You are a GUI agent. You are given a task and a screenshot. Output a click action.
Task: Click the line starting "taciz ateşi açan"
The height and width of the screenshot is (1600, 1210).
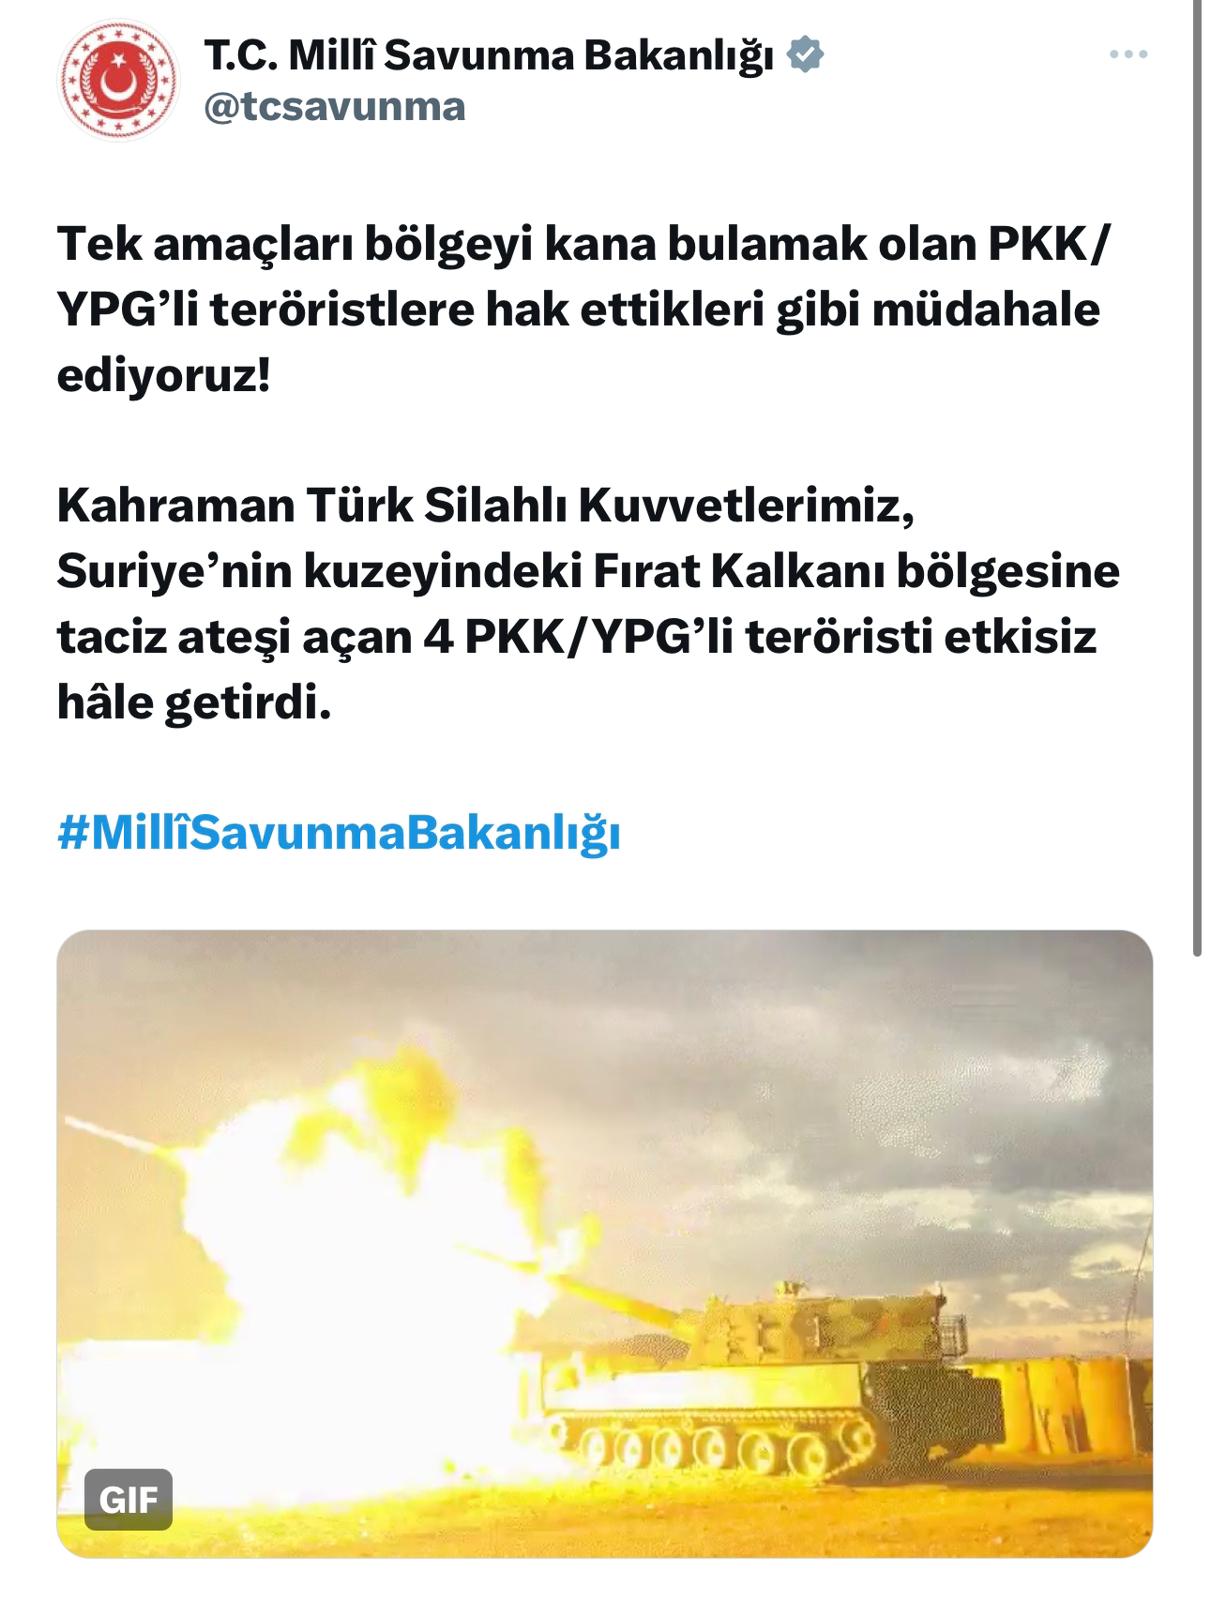(577, 636)
